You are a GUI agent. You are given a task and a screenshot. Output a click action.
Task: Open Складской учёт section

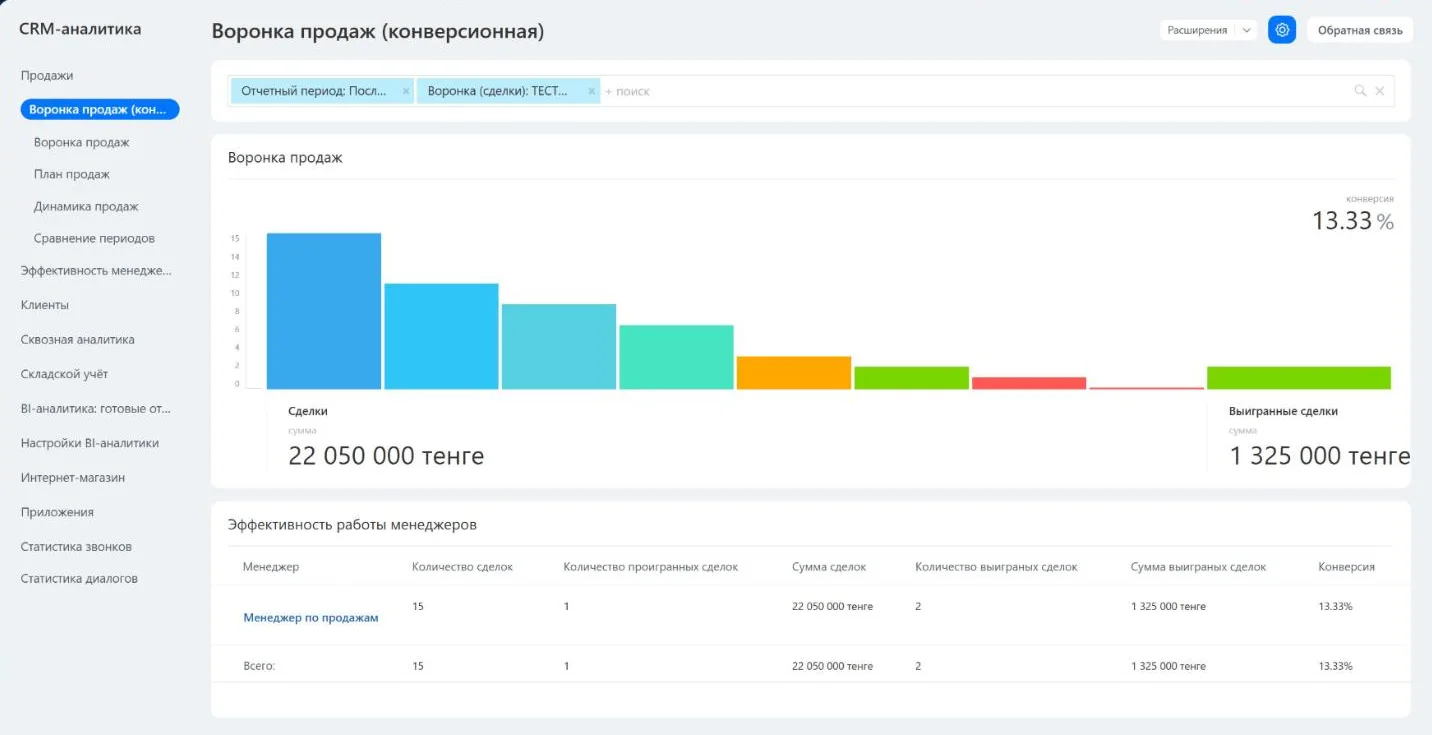(x=64, y=374)
